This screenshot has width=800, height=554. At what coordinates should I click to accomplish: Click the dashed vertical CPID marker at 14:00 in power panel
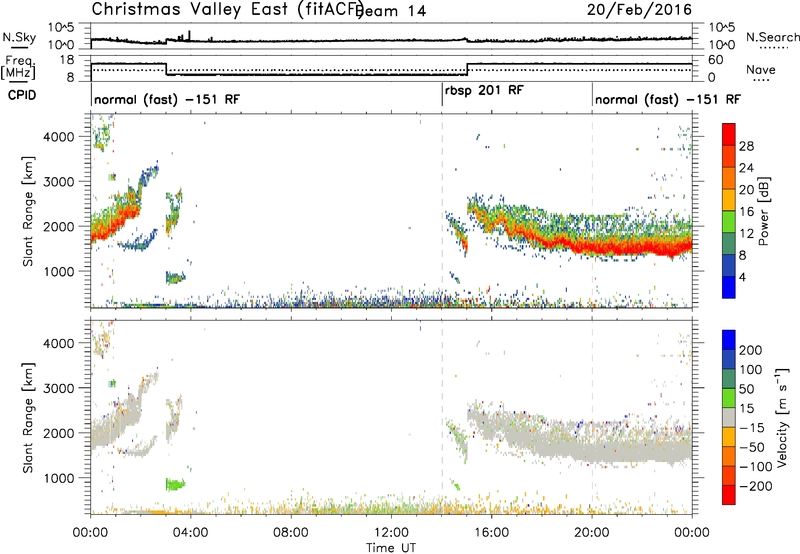442,211
